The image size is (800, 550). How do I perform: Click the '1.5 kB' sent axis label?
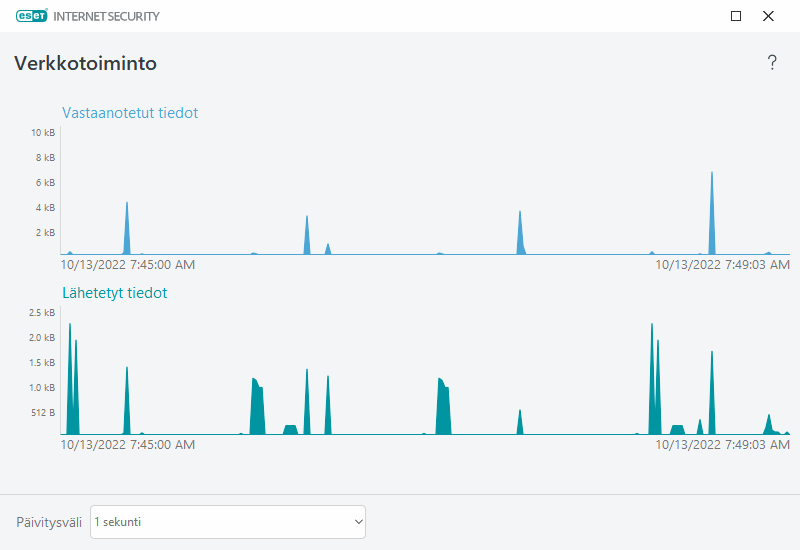pos(42,363)
